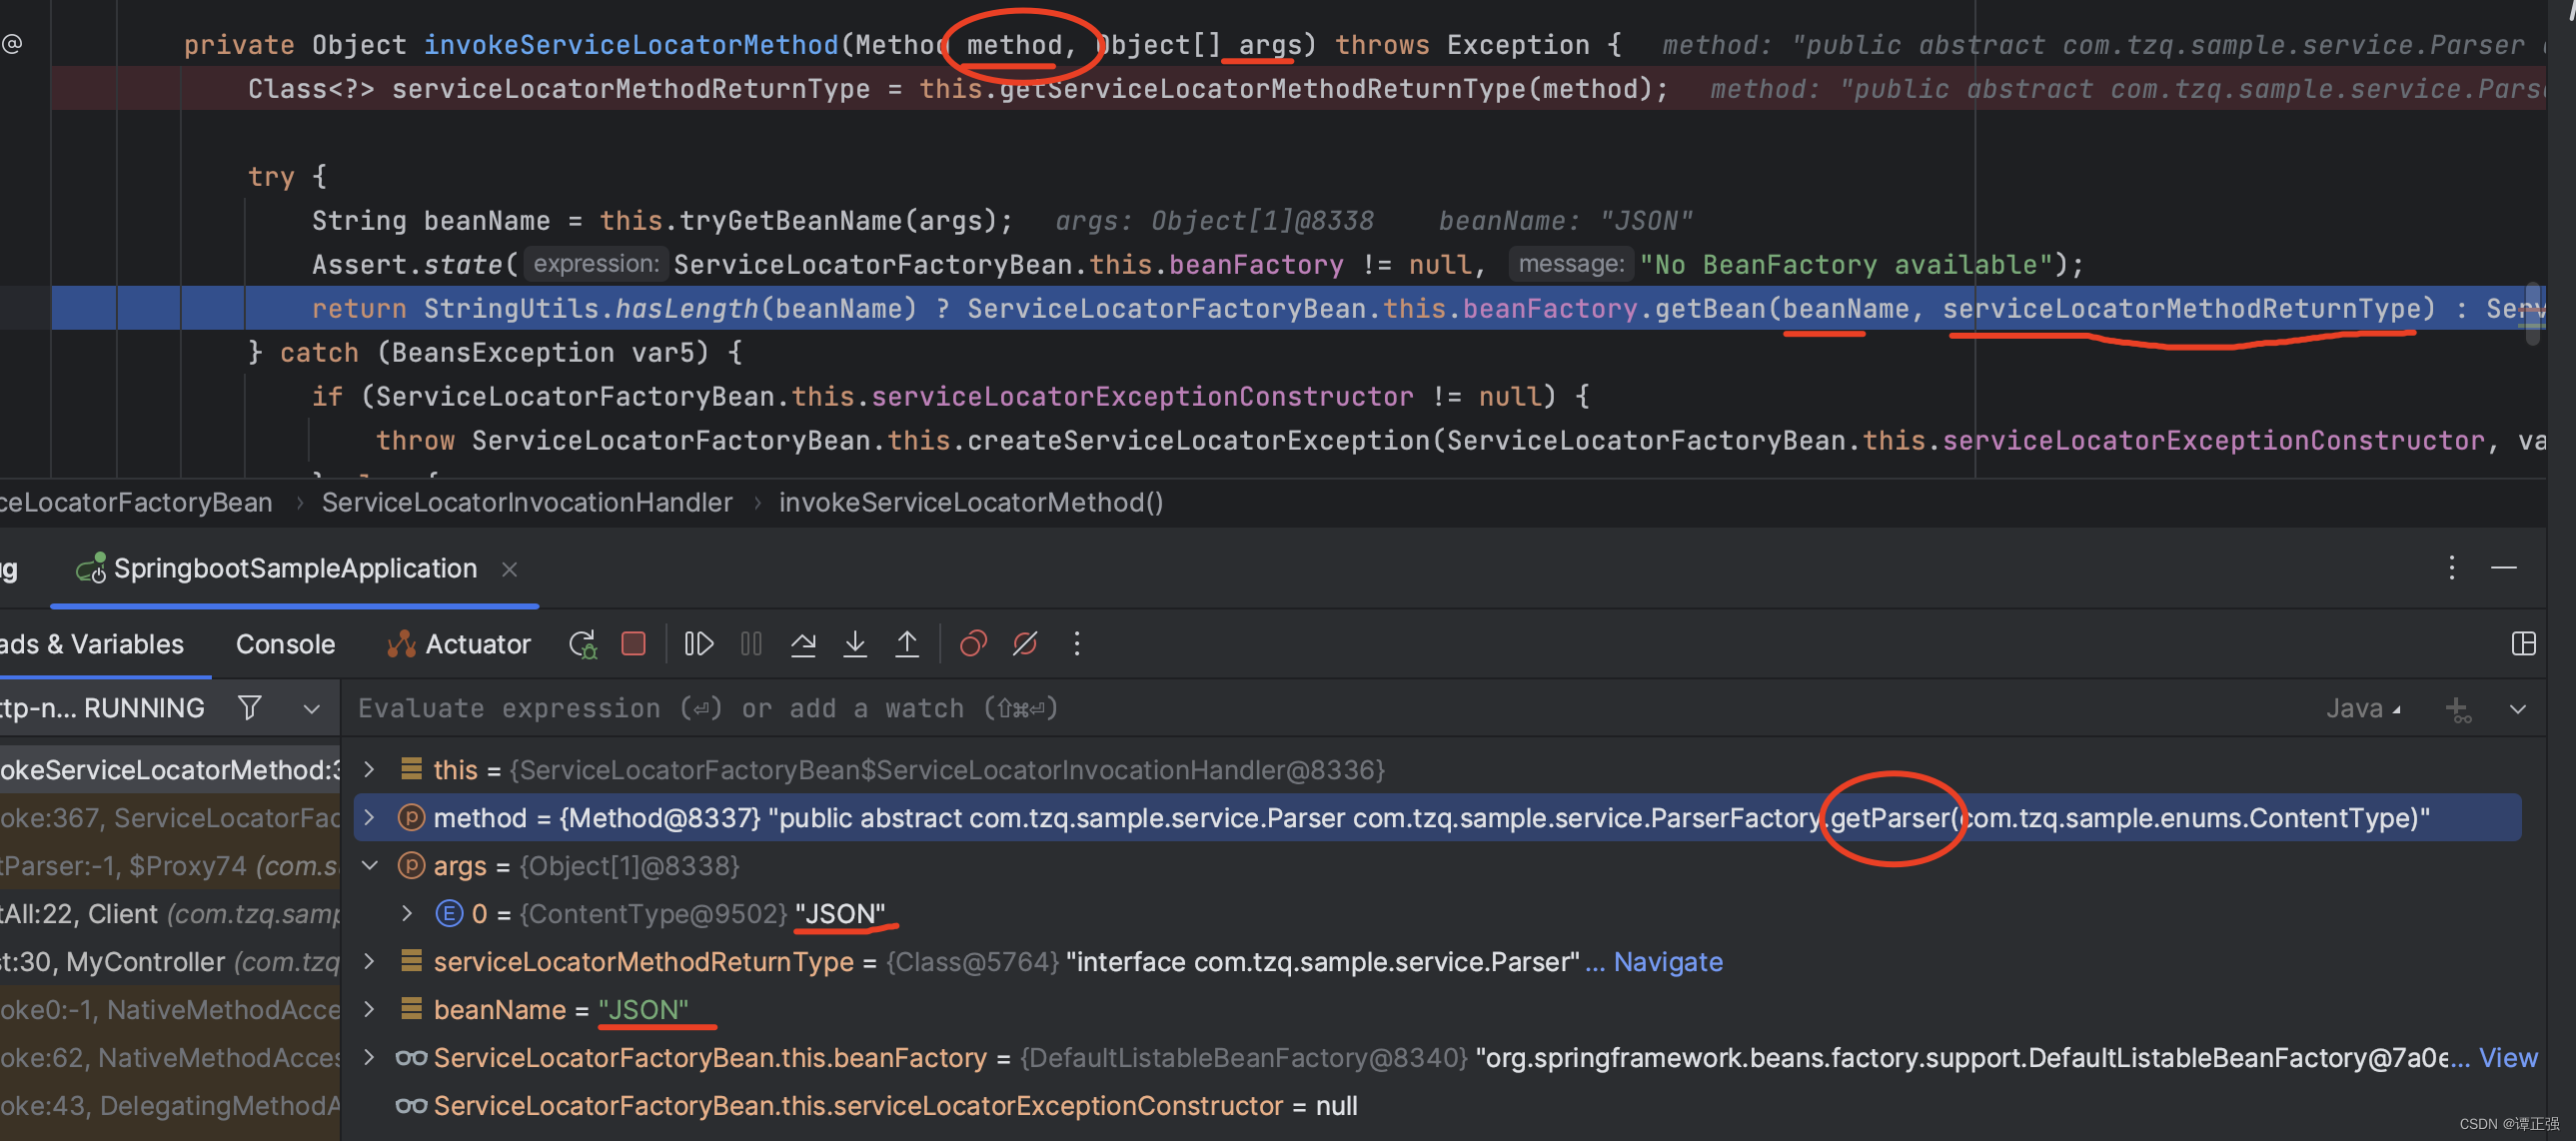Switch to the Console tab
Screen dimensions: 2576x1141
(285, 644)
